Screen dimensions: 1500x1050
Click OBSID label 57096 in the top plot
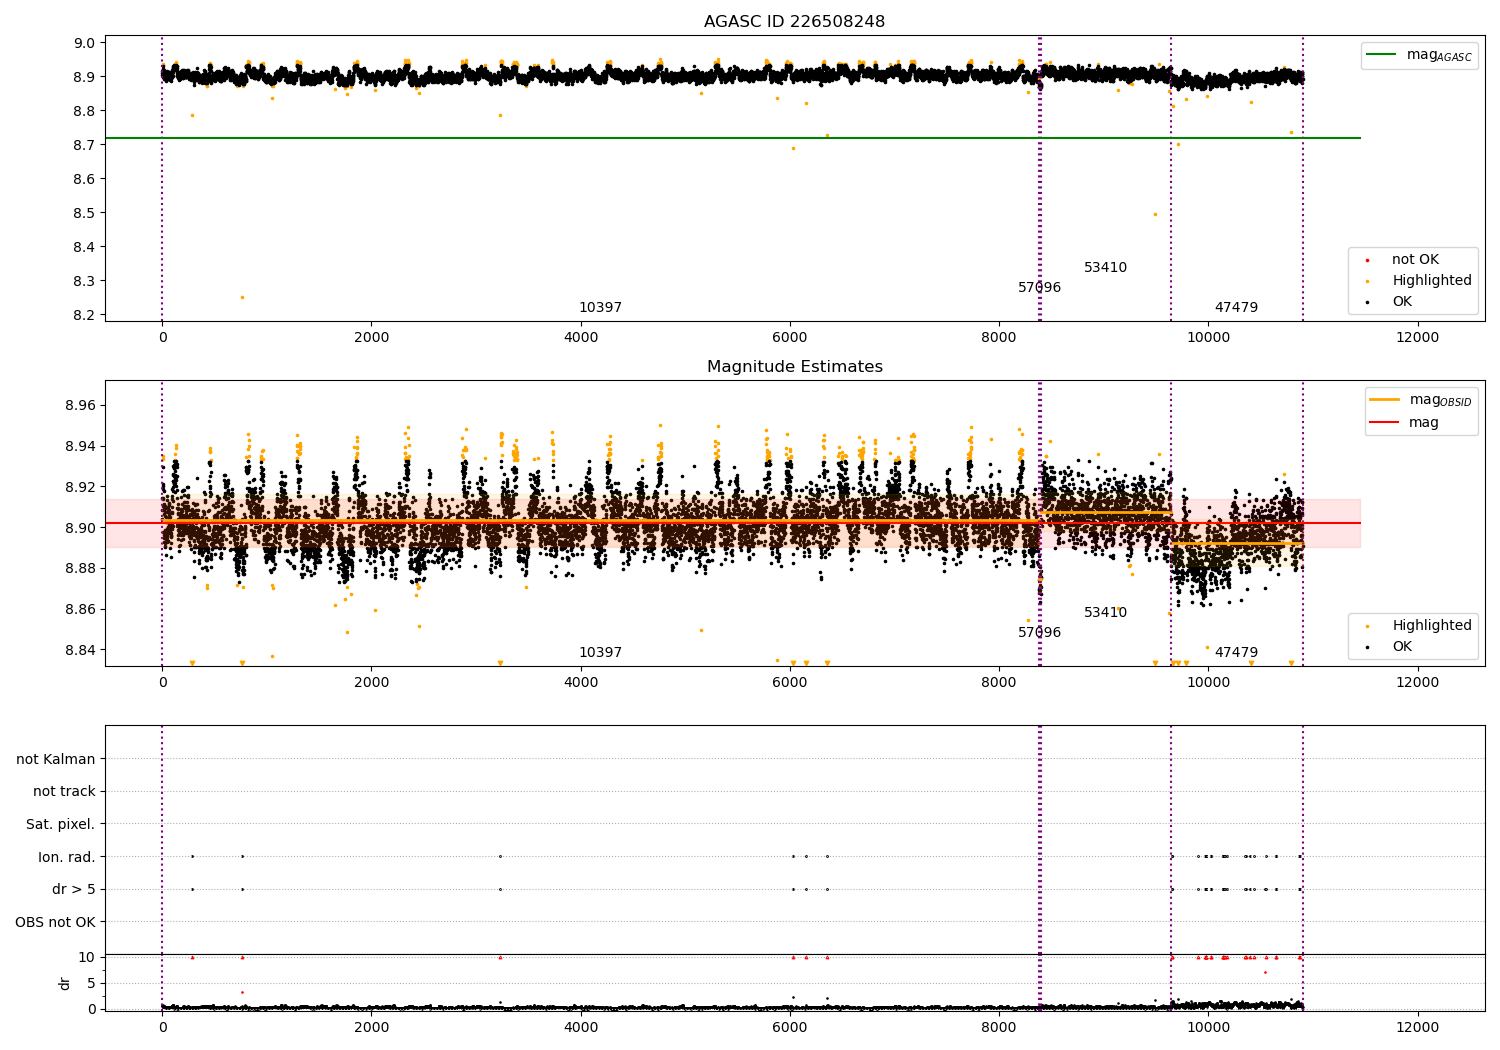pos(1039,288)
